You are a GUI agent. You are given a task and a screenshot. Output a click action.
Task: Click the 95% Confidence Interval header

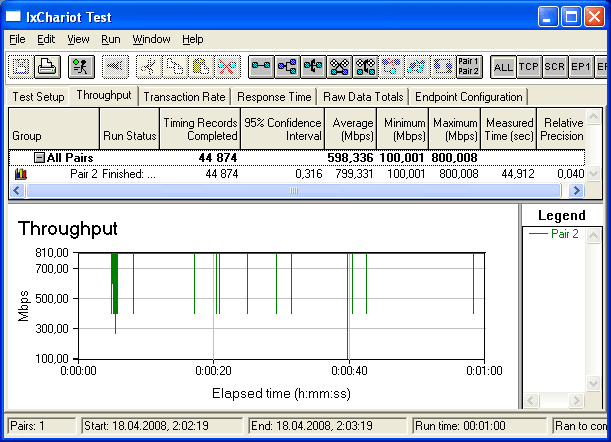tap(283, 129)
